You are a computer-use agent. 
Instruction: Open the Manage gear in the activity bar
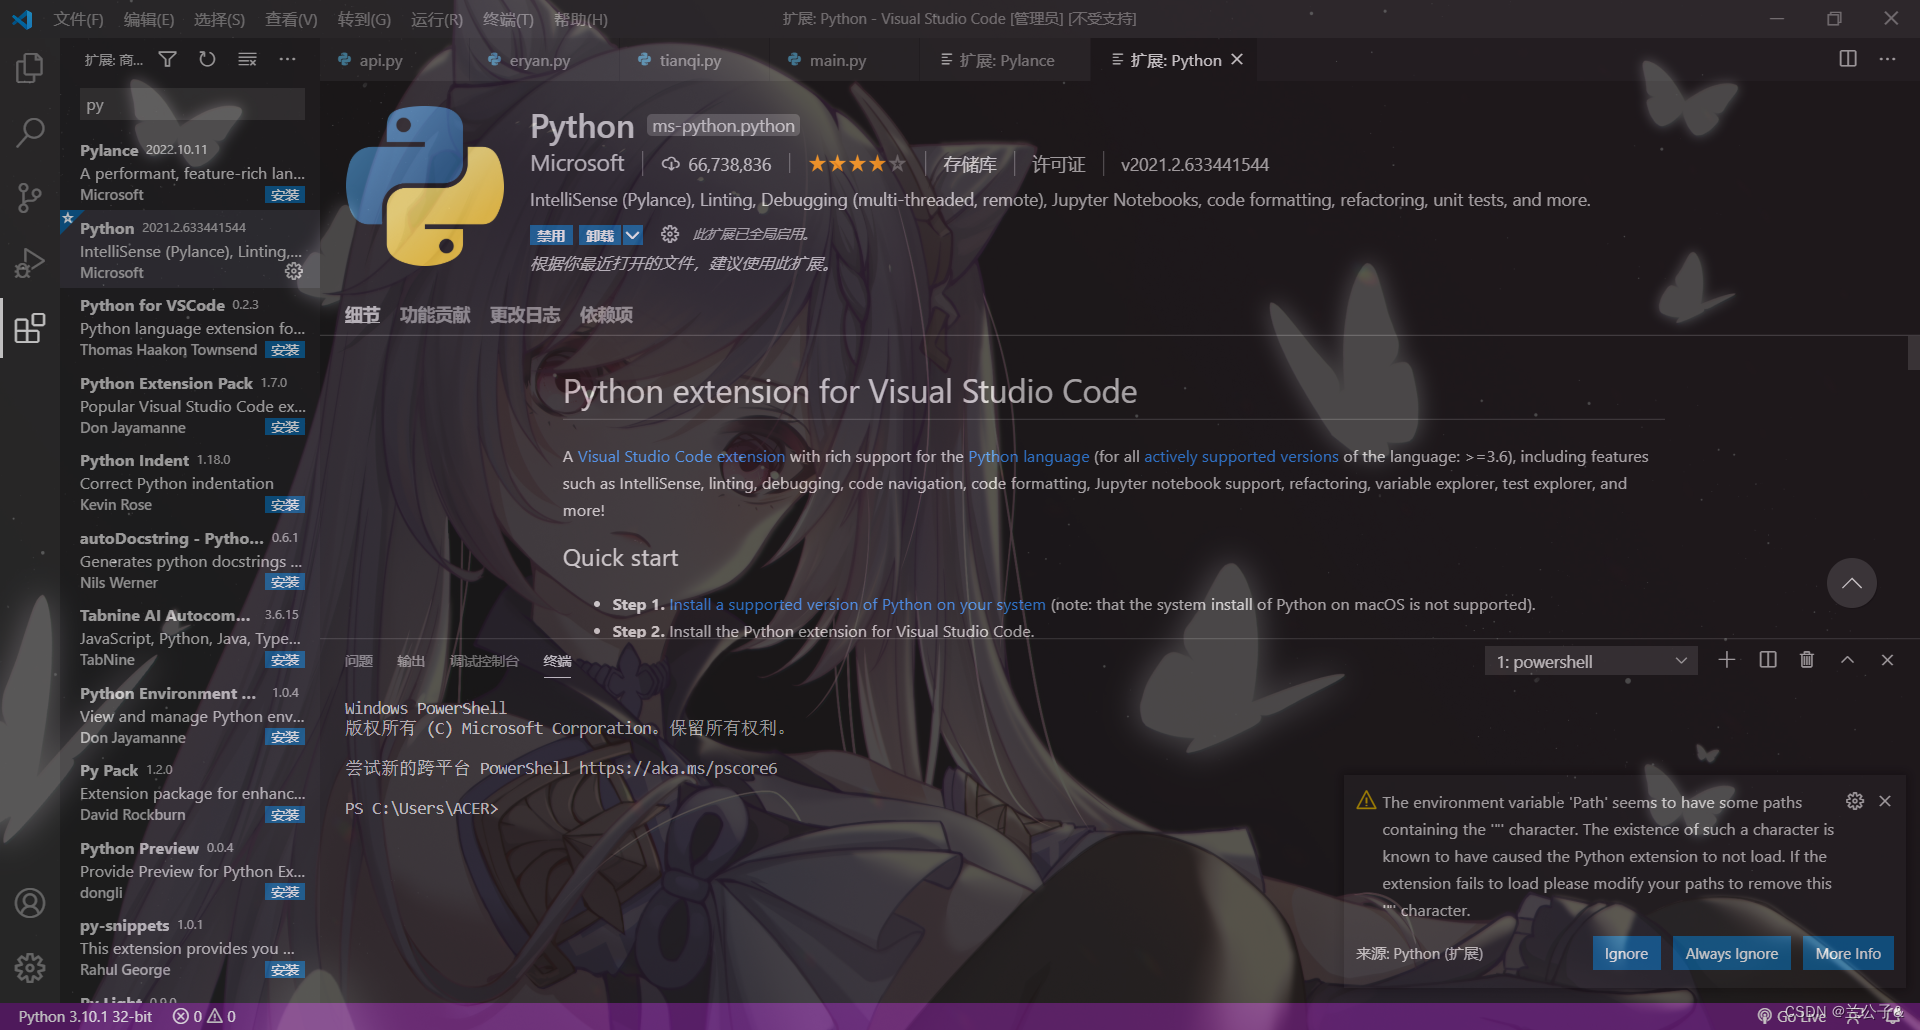pos(30,967)
